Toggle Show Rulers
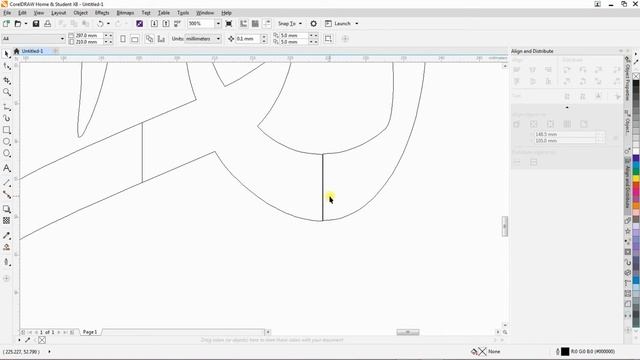The image size is (640, 360). coord(244,24)
